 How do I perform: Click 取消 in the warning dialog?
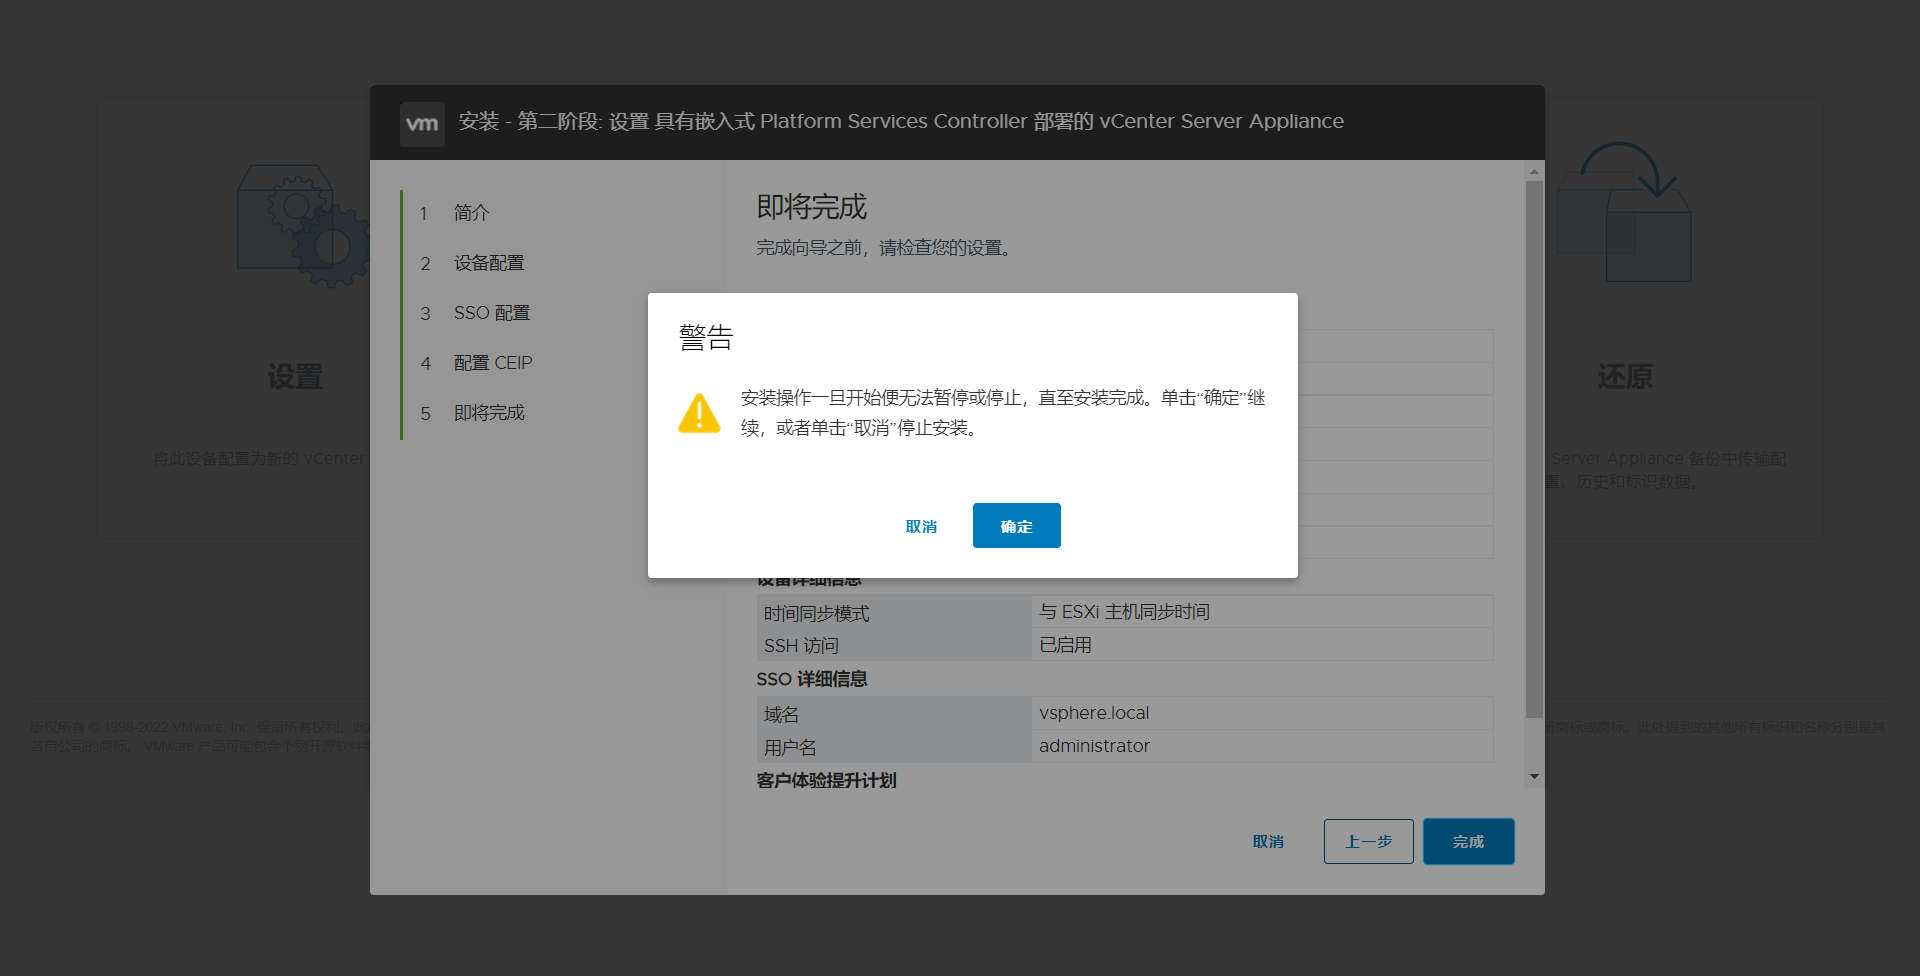coord(921,526)
